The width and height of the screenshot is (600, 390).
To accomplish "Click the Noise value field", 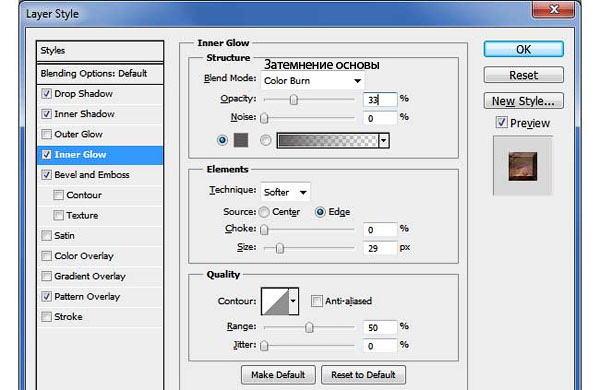I will pos(380,118).
